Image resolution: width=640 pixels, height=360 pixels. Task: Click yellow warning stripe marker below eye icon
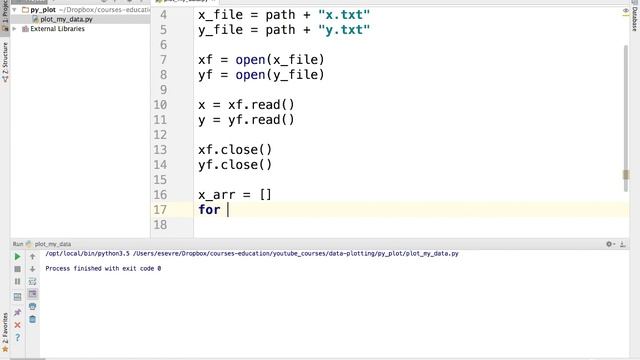[625, 16]
